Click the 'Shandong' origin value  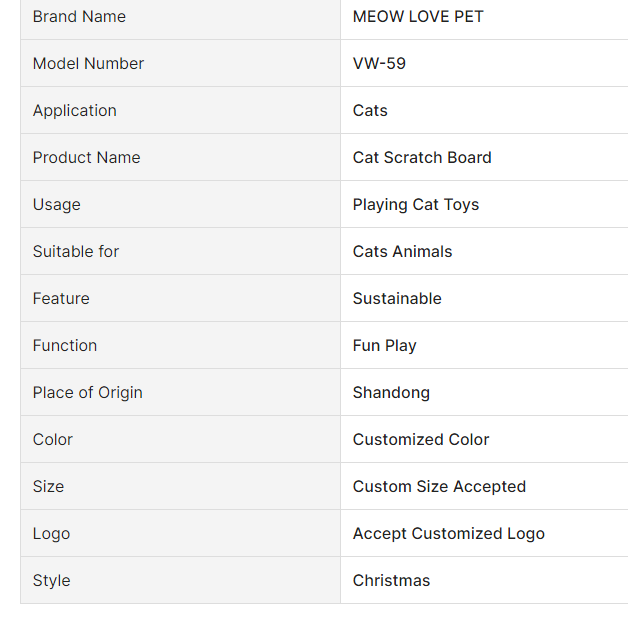391,392
